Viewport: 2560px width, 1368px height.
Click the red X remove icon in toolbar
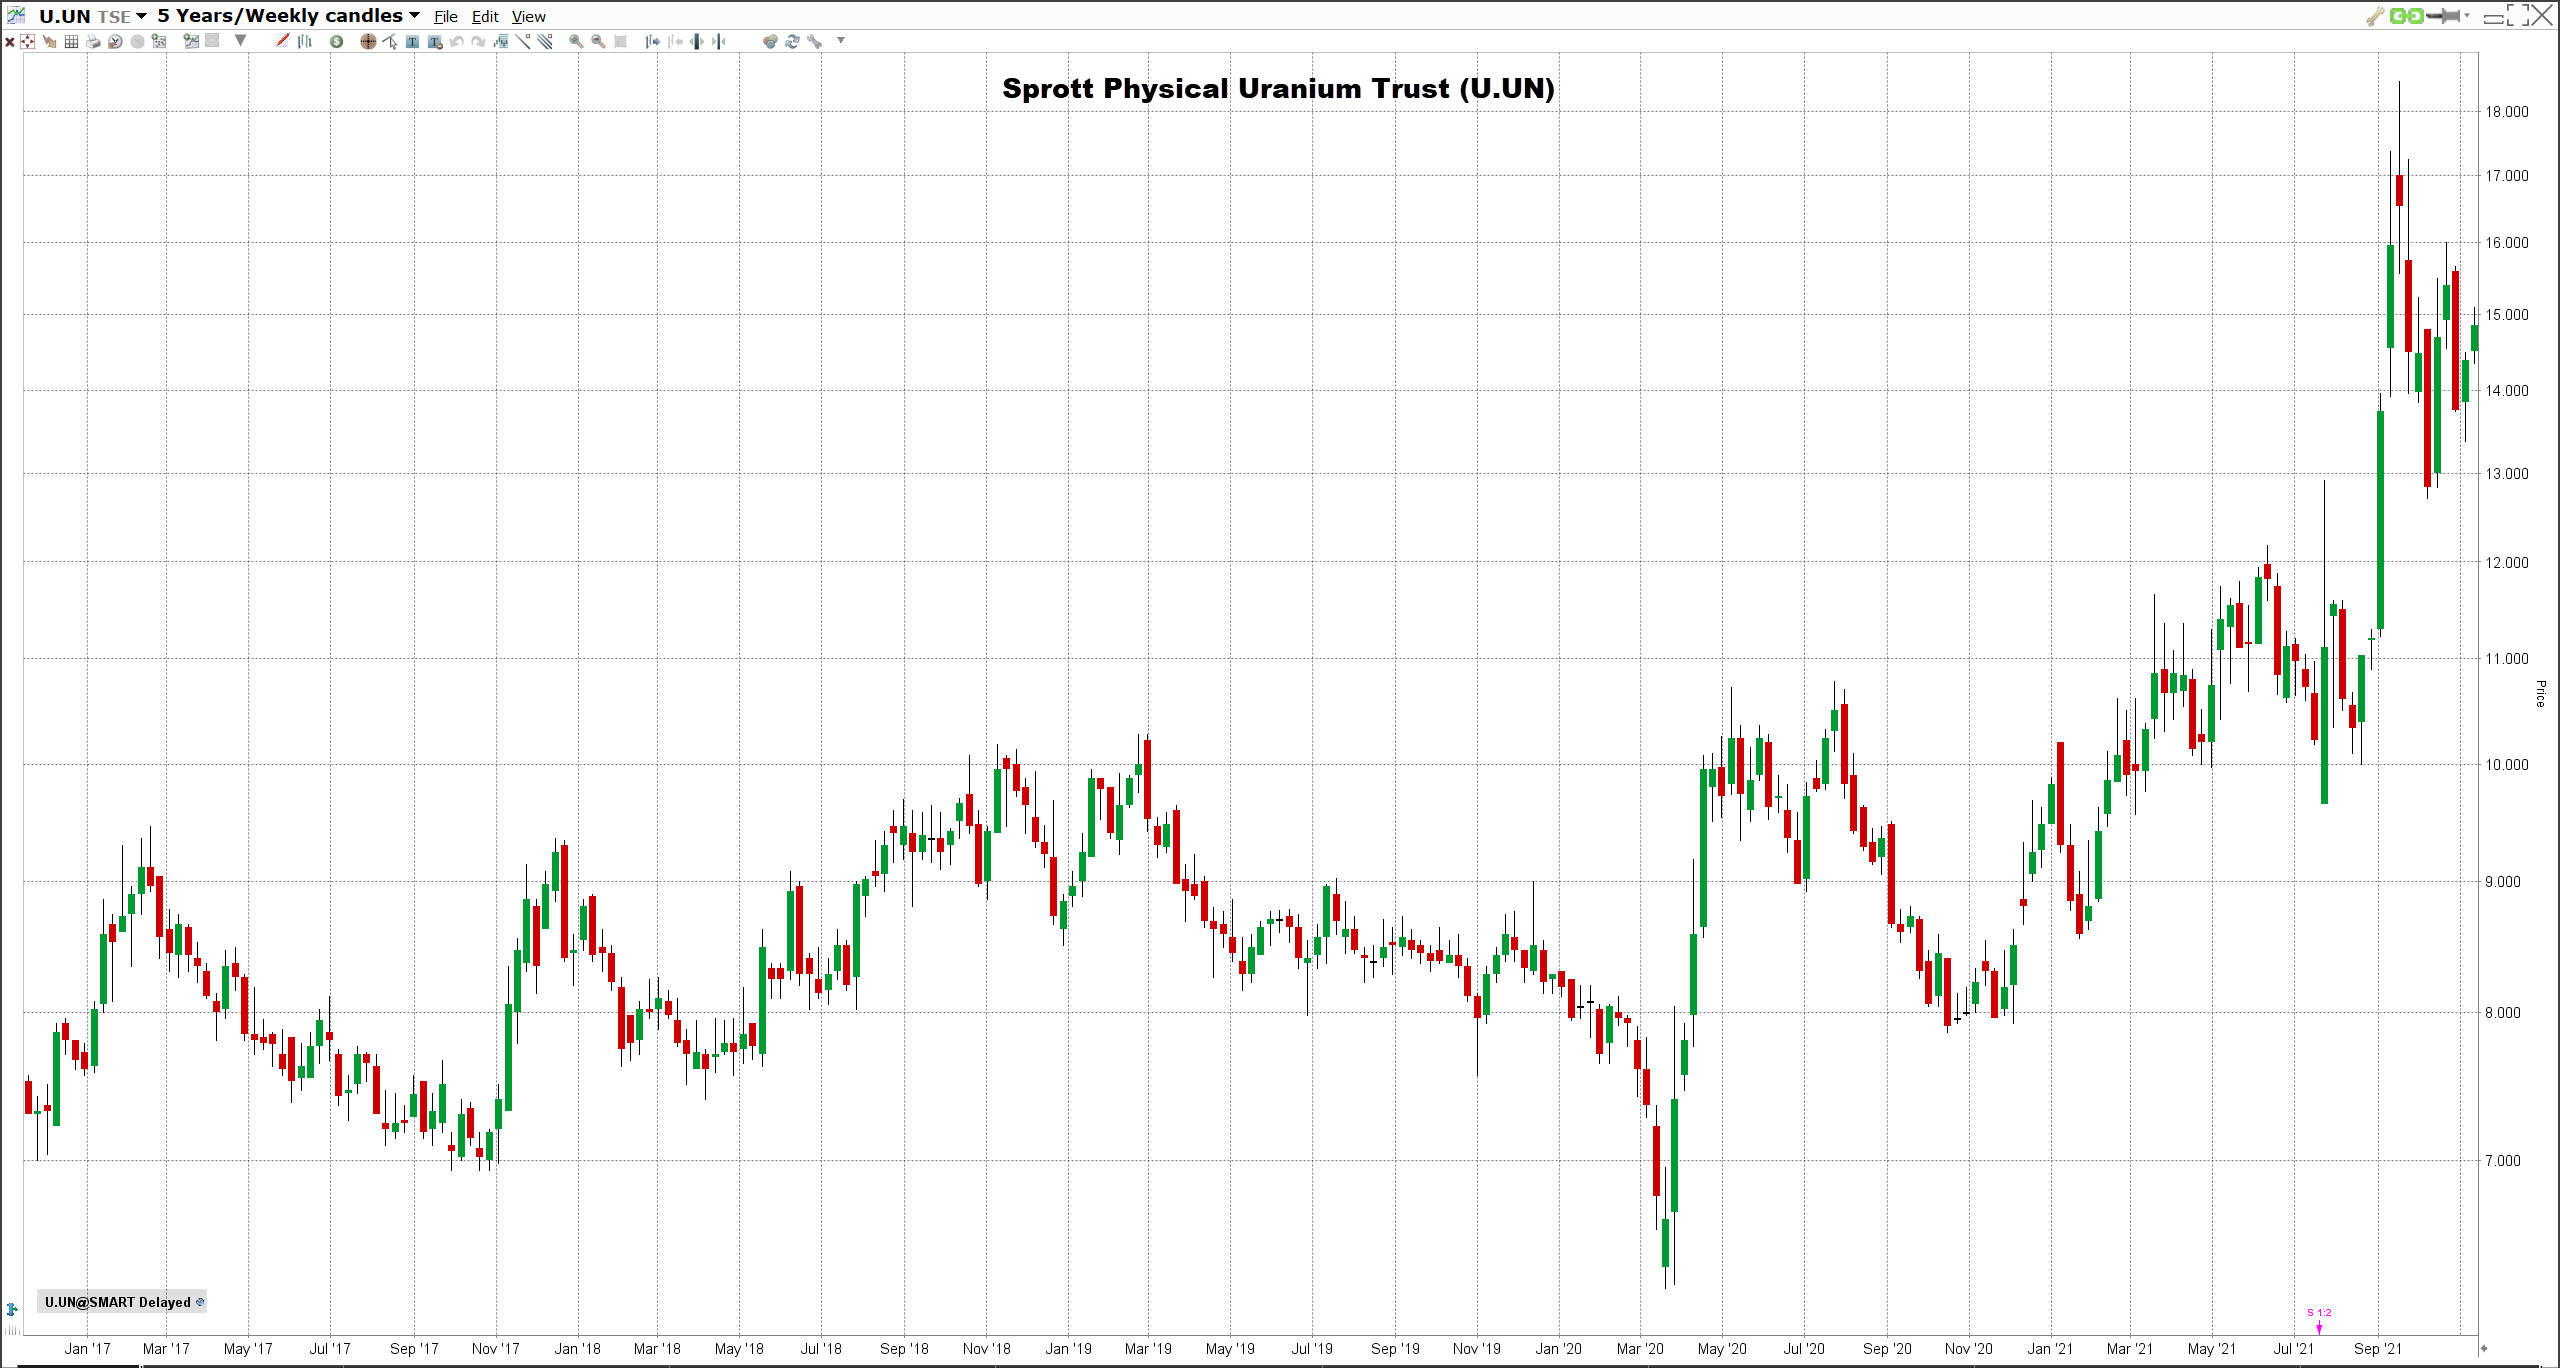(10, 42)
